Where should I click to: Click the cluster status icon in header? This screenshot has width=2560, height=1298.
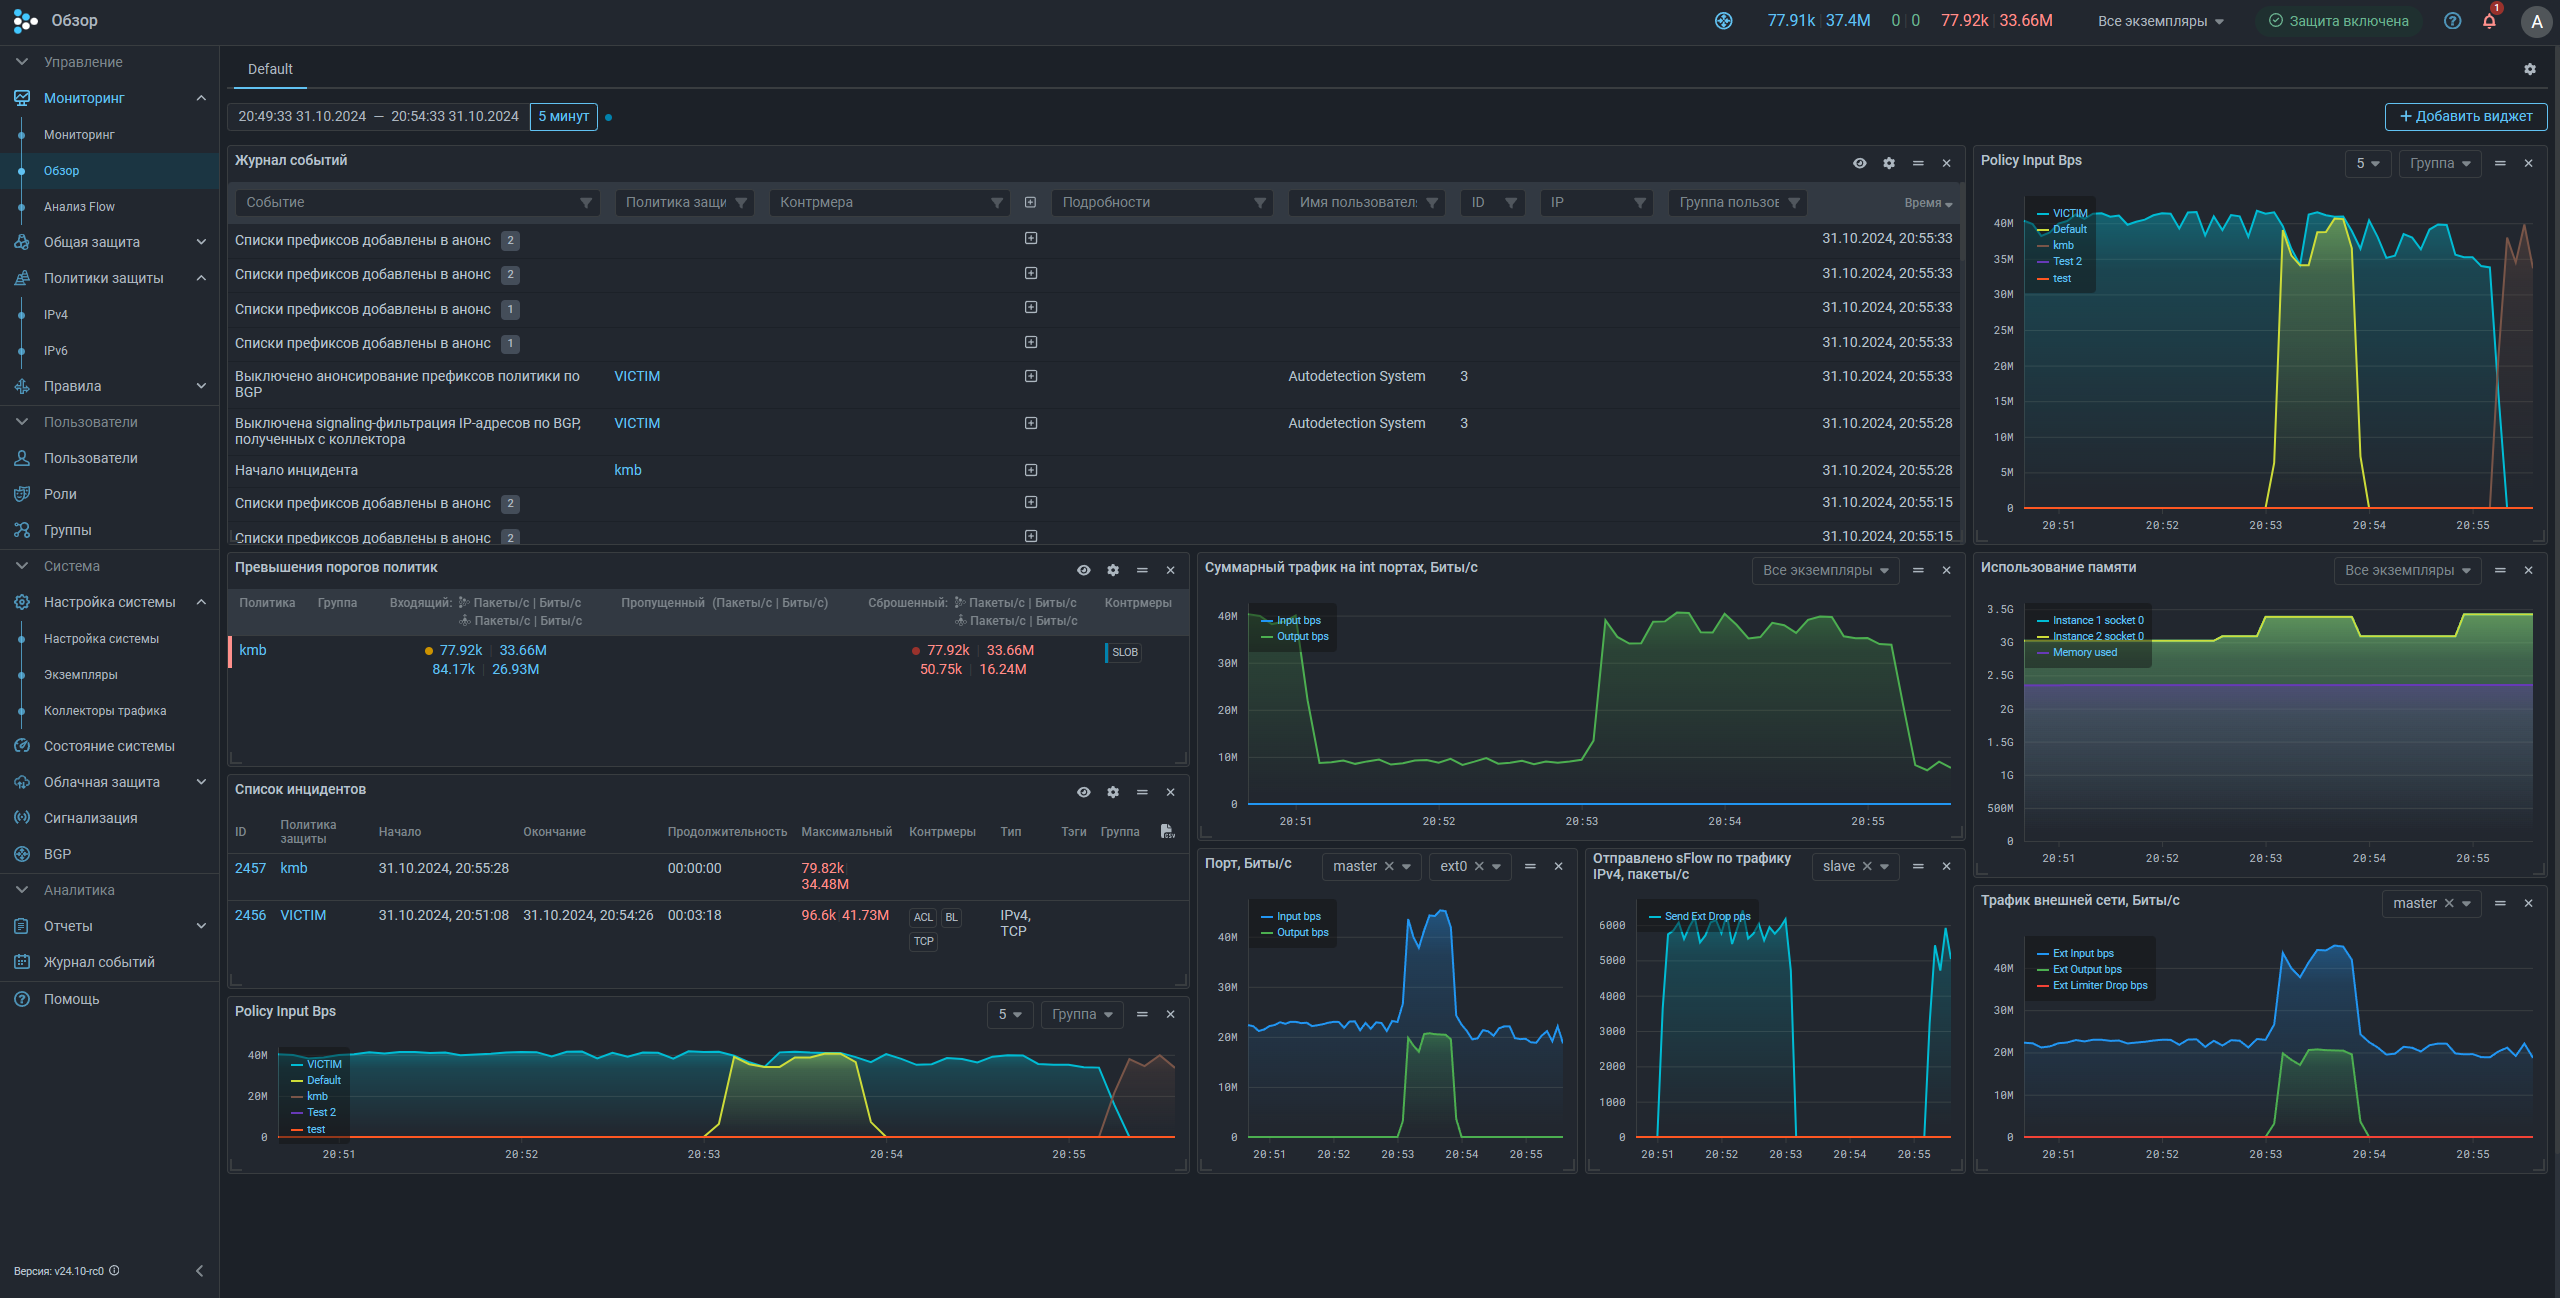click(1723, 21)
